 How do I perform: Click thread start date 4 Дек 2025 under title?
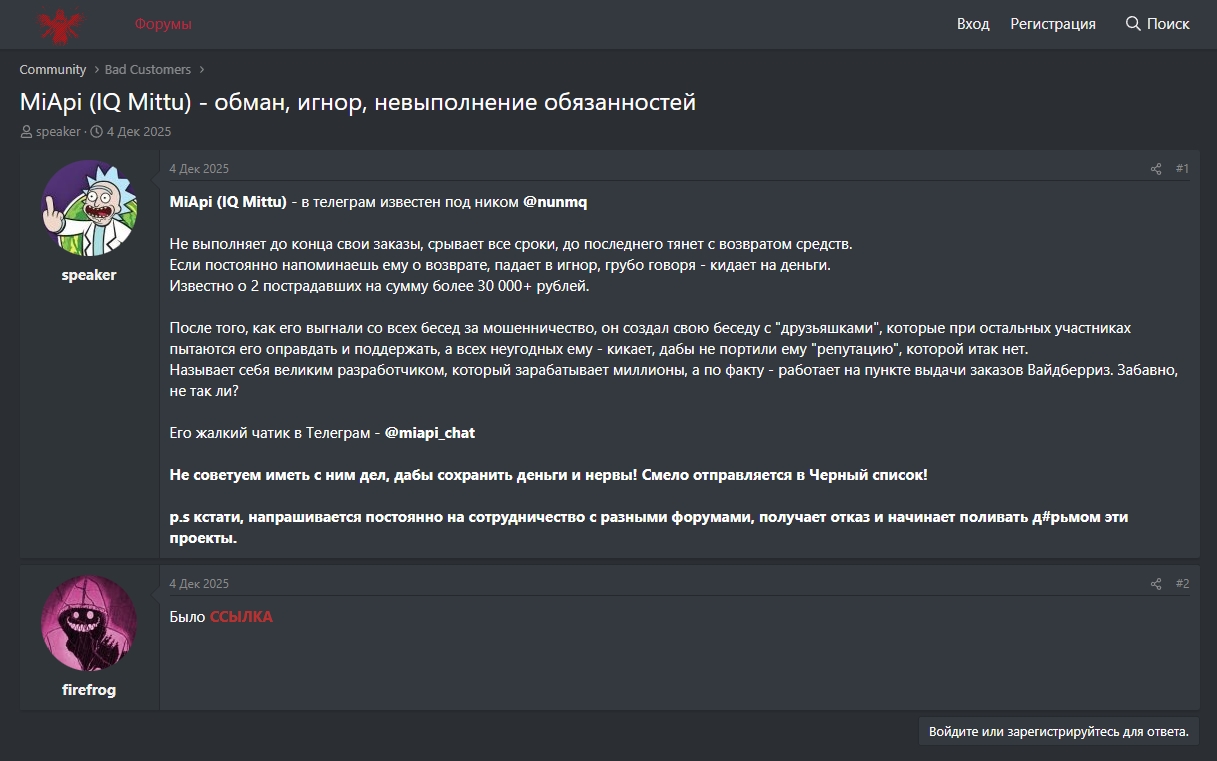point(139,132)
